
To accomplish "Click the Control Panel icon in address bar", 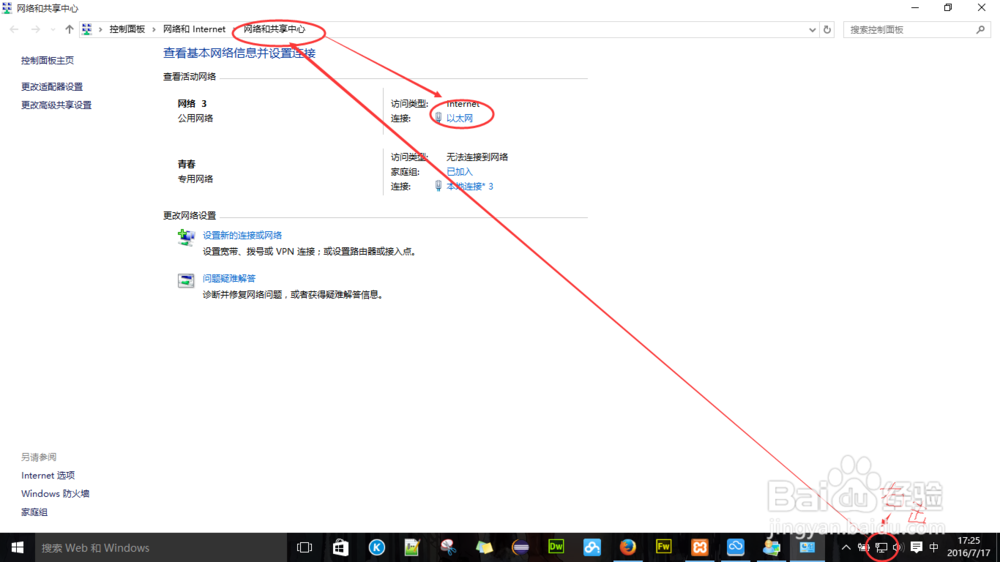I will click(87, 29).
